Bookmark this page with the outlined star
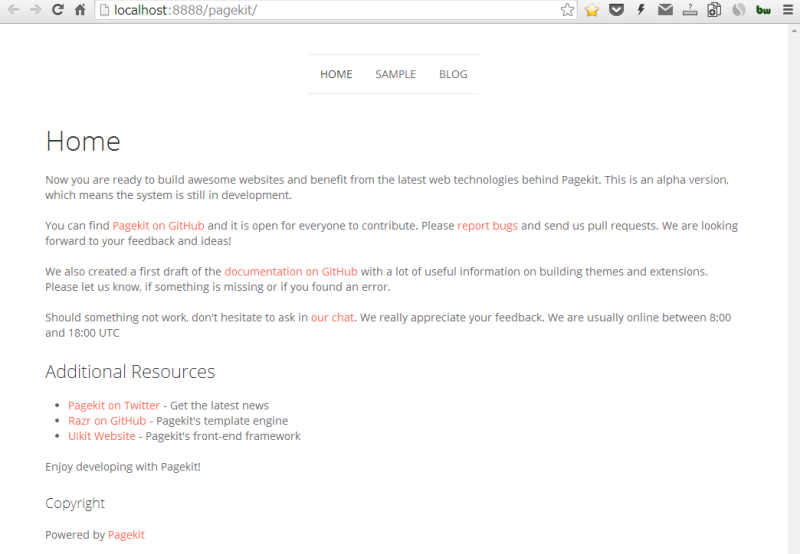The height and width of the screenshot is (554, 800). click(567, 10)
